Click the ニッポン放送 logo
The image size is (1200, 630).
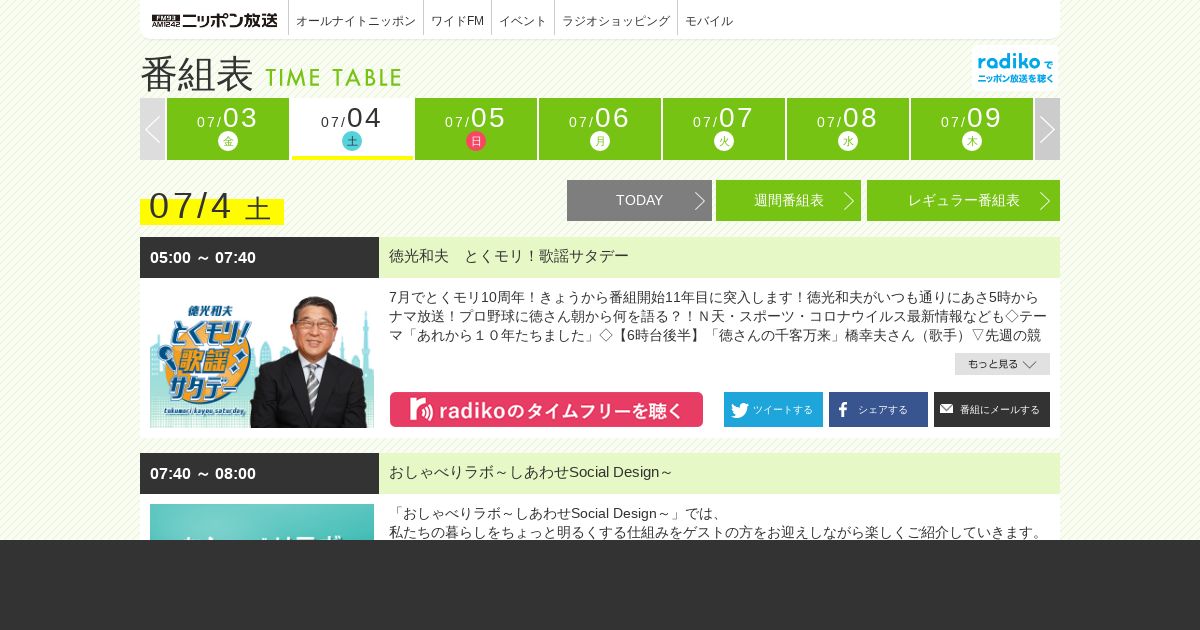coord(215,20)
